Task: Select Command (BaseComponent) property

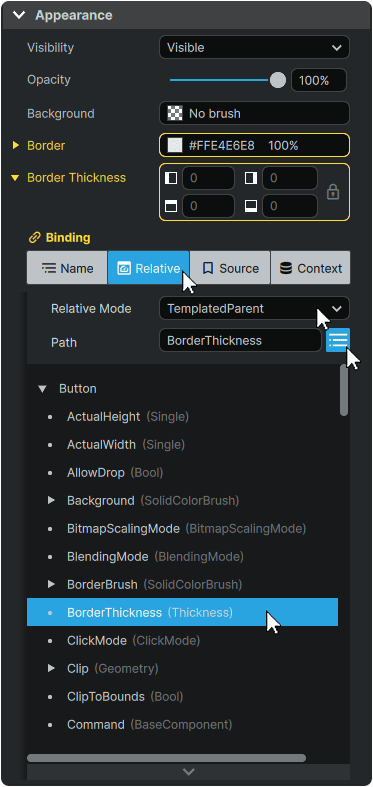Action: tap(150, 725)
